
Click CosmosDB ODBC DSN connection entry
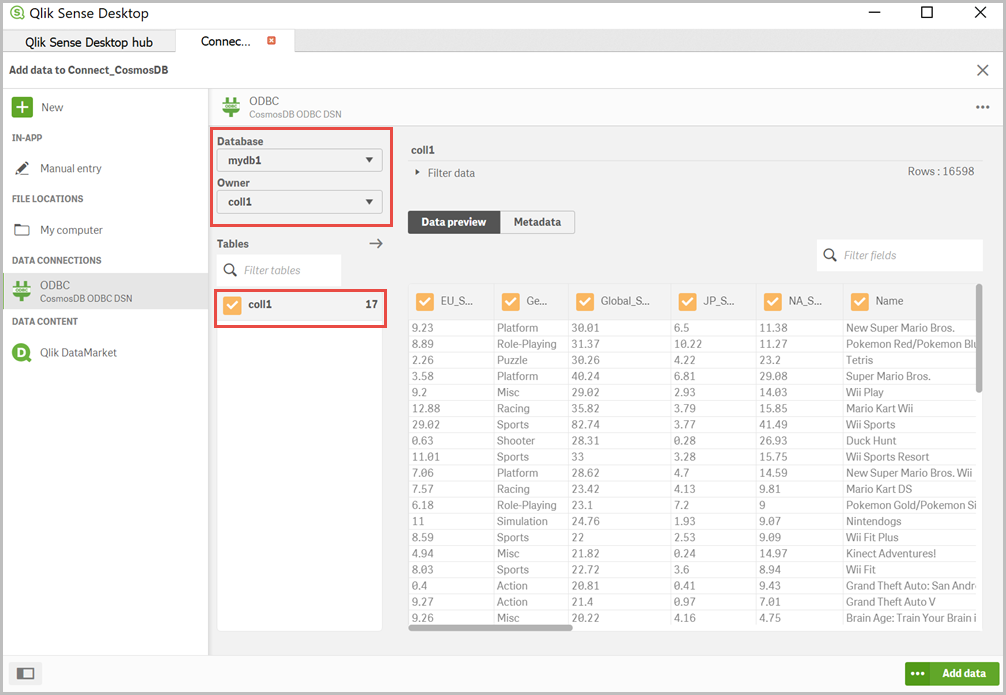coord(105,291)
